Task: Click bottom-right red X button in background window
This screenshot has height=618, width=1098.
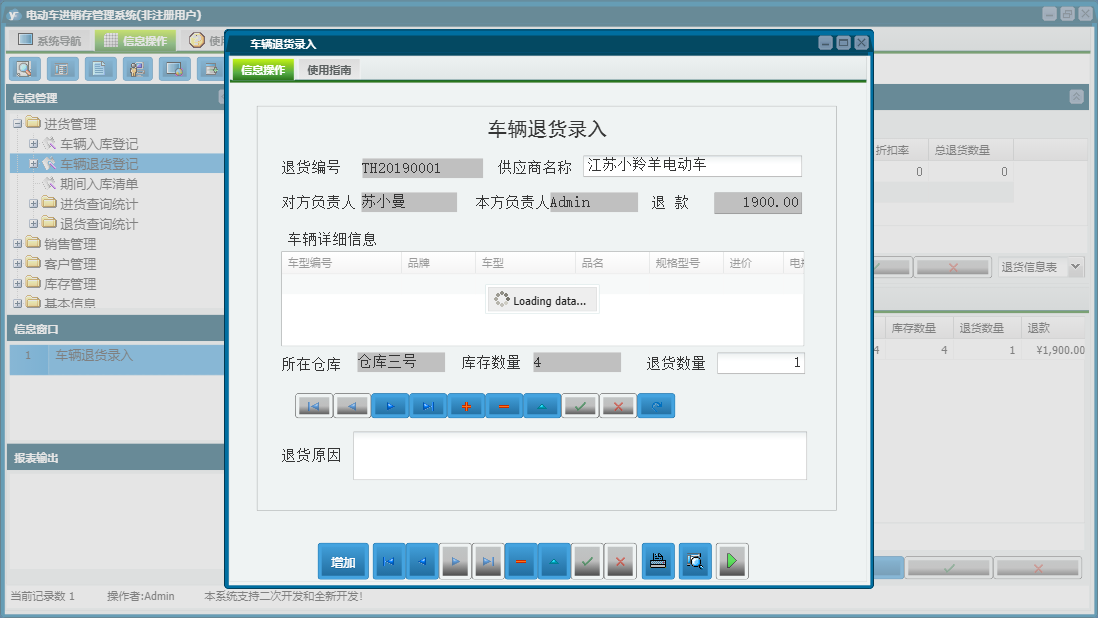Action: coord(1038,568)
